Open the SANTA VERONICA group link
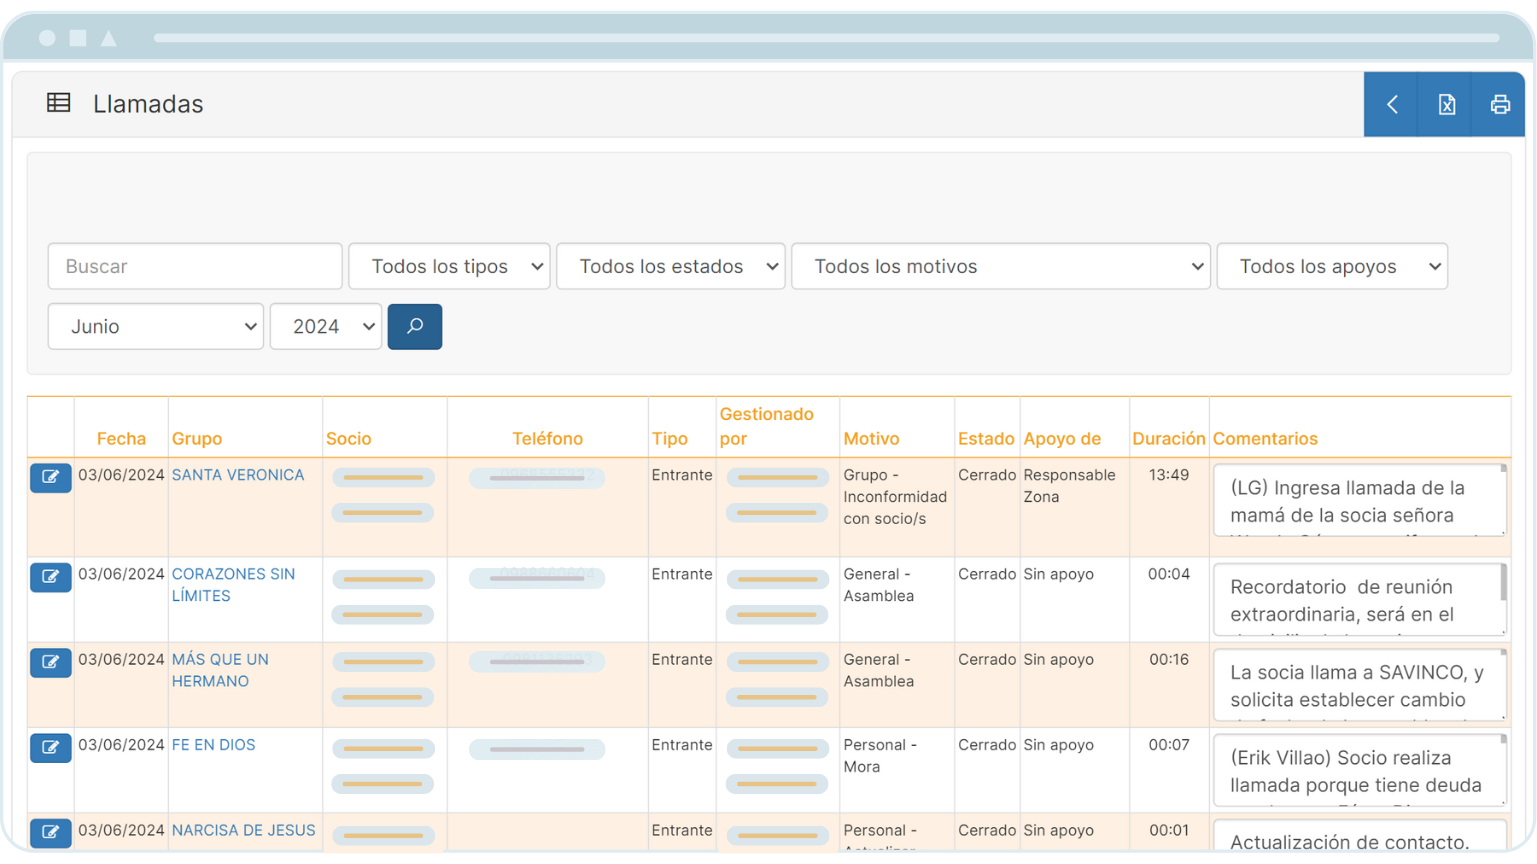Viewport: 1537px width, 864px height. (x=238, y=475)
